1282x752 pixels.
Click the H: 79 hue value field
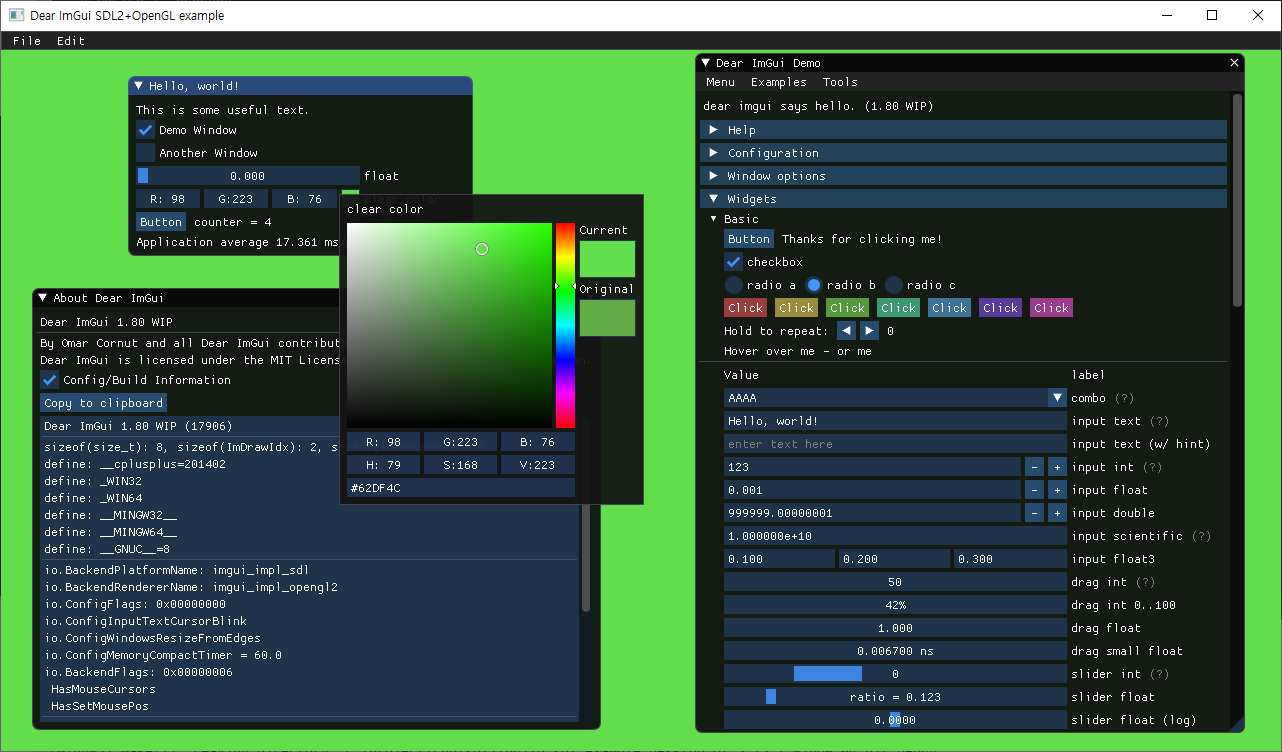[x=384, y=465]
